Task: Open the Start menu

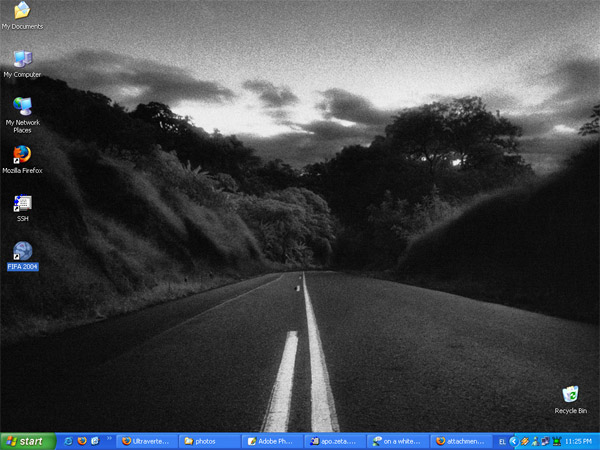Action: point(26,440)
